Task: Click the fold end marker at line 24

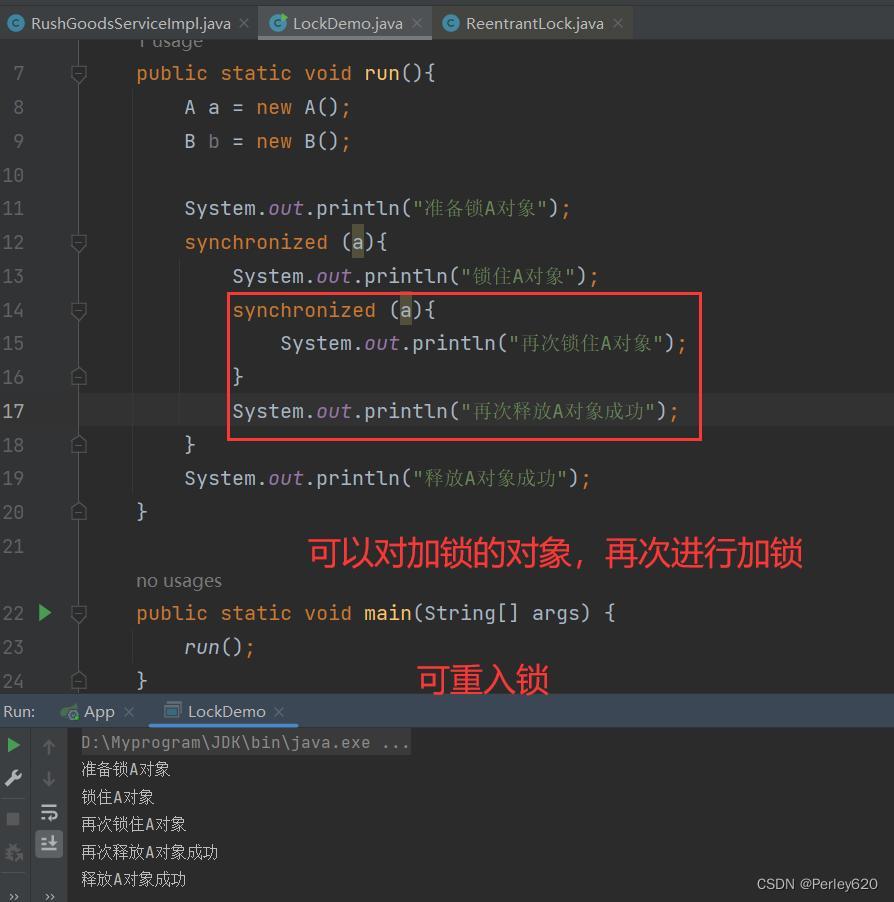Action: (x=79, y=681)
